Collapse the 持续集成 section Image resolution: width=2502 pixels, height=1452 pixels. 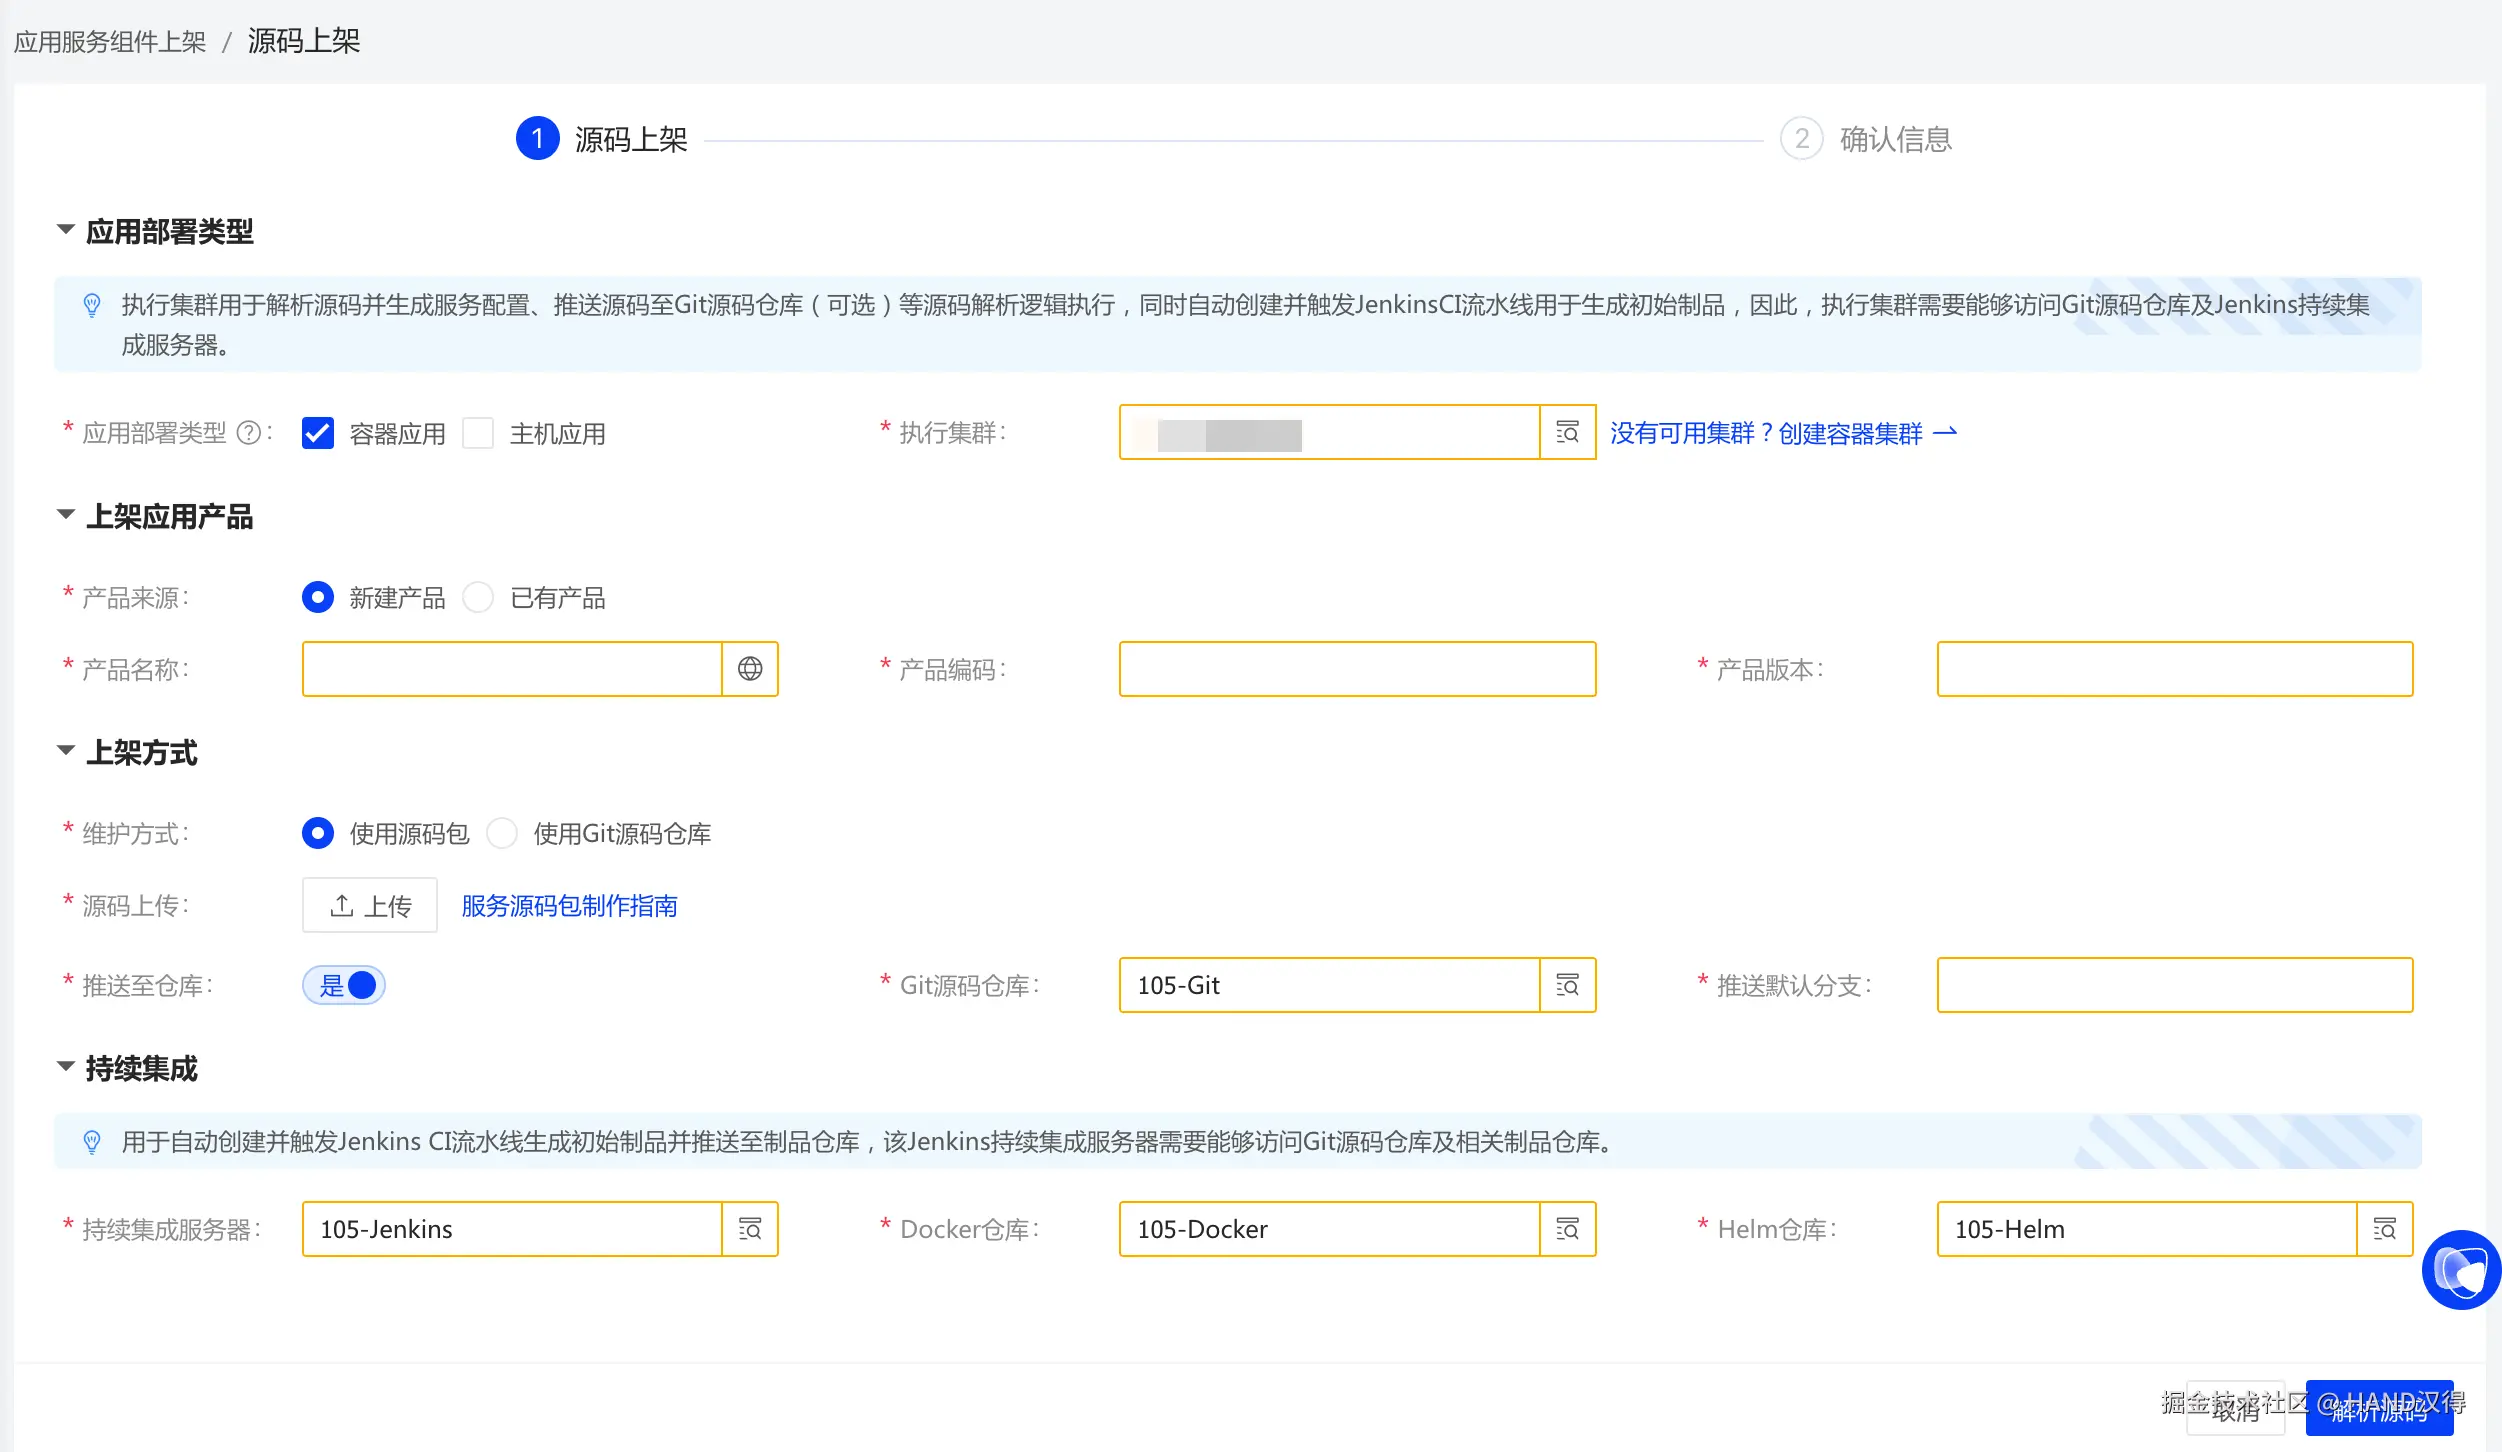coord(66,1067)
